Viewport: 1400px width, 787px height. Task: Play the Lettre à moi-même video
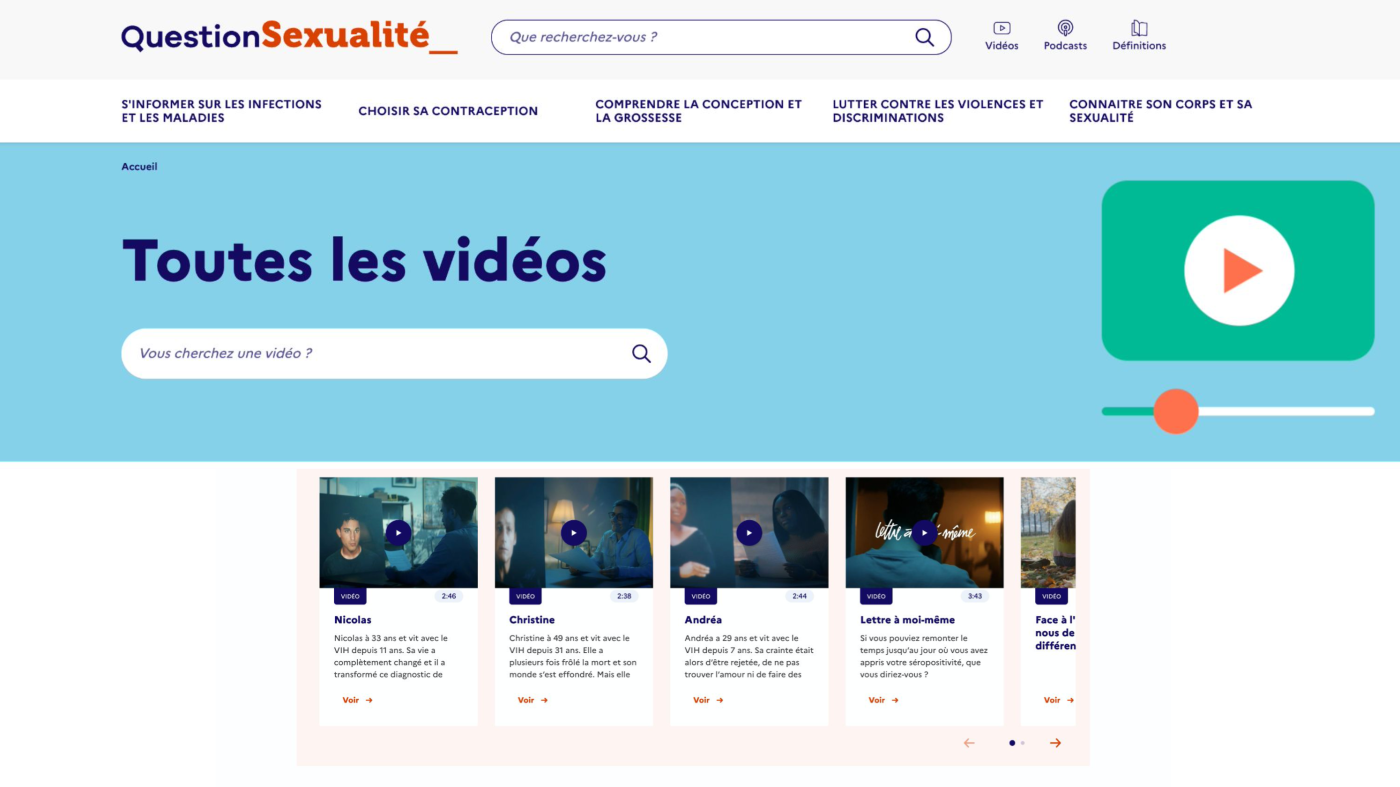tap(924, 533)
